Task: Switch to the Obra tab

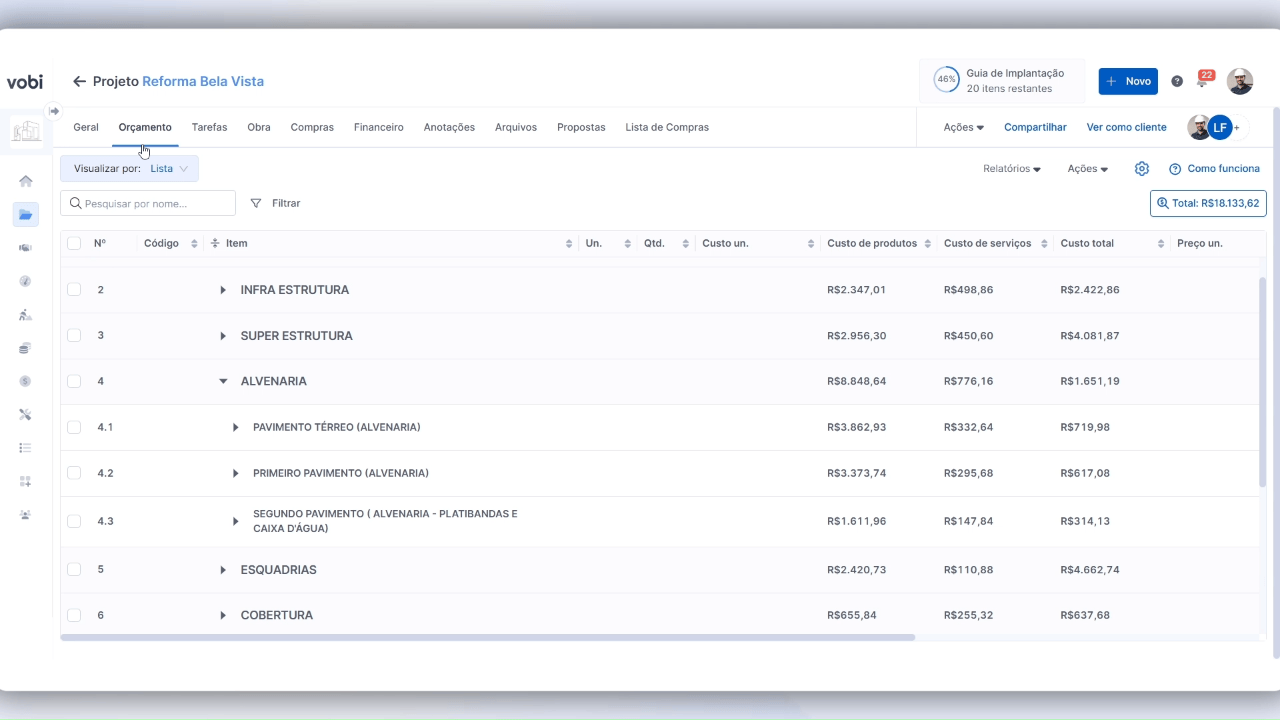Action: (x=259, y=127)
